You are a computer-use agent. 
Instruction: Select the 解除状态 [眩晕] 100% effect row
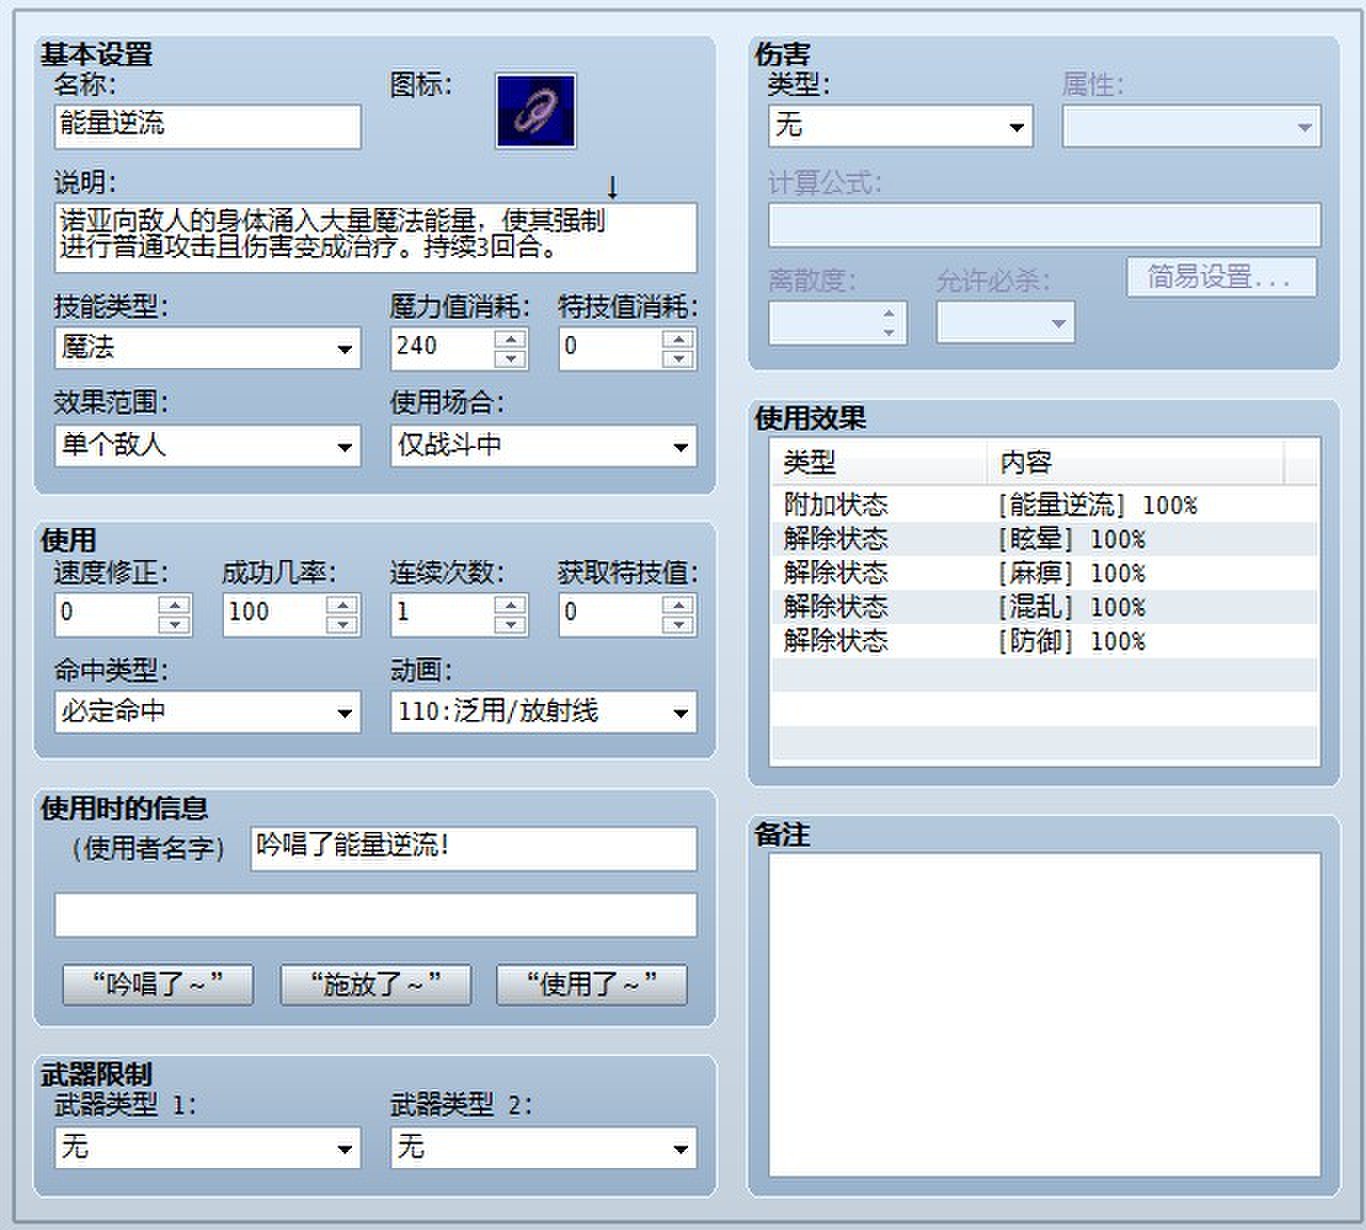click(1045, 539)
